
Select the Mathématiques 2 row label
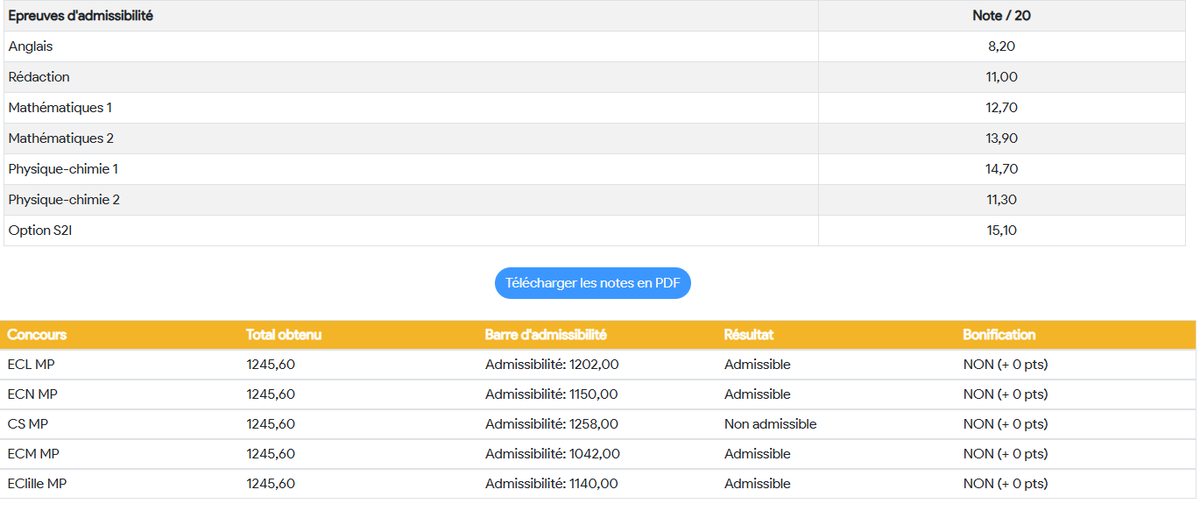[61, 138]
